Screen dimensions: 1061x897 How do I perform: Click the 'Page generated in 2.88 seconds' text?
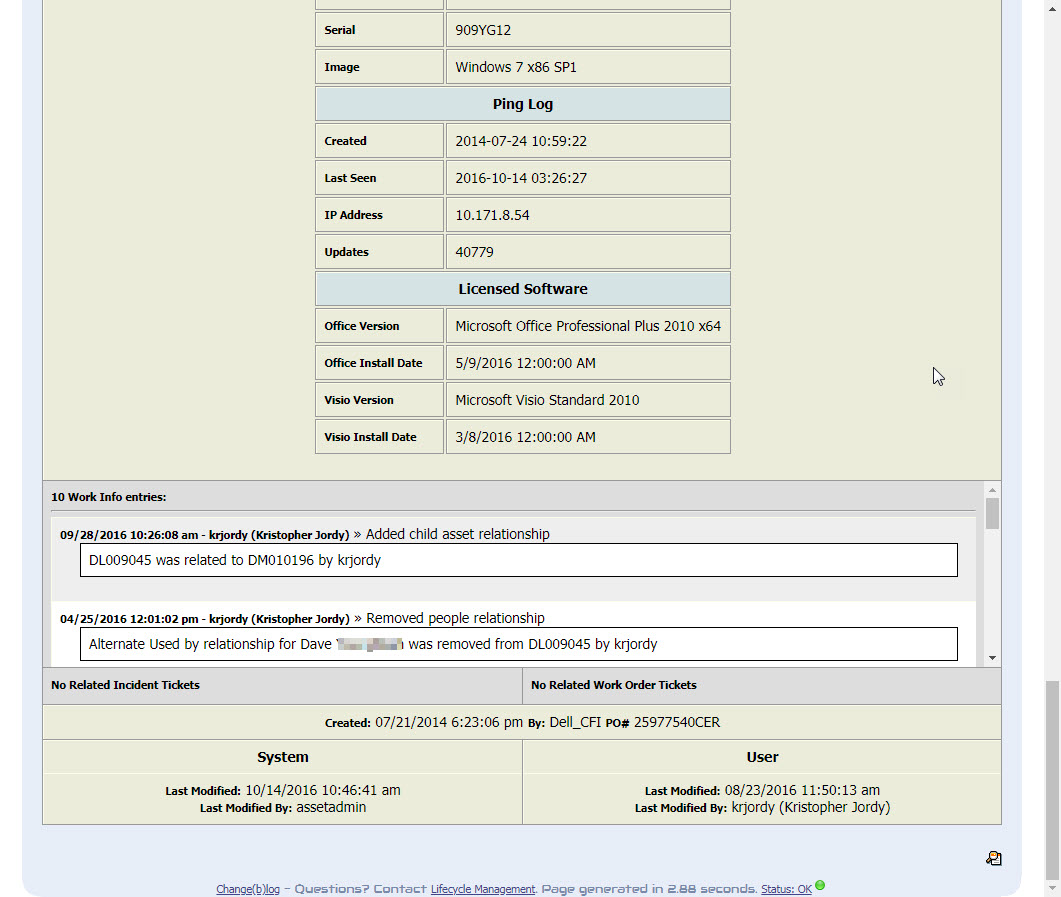pos(648,889)
